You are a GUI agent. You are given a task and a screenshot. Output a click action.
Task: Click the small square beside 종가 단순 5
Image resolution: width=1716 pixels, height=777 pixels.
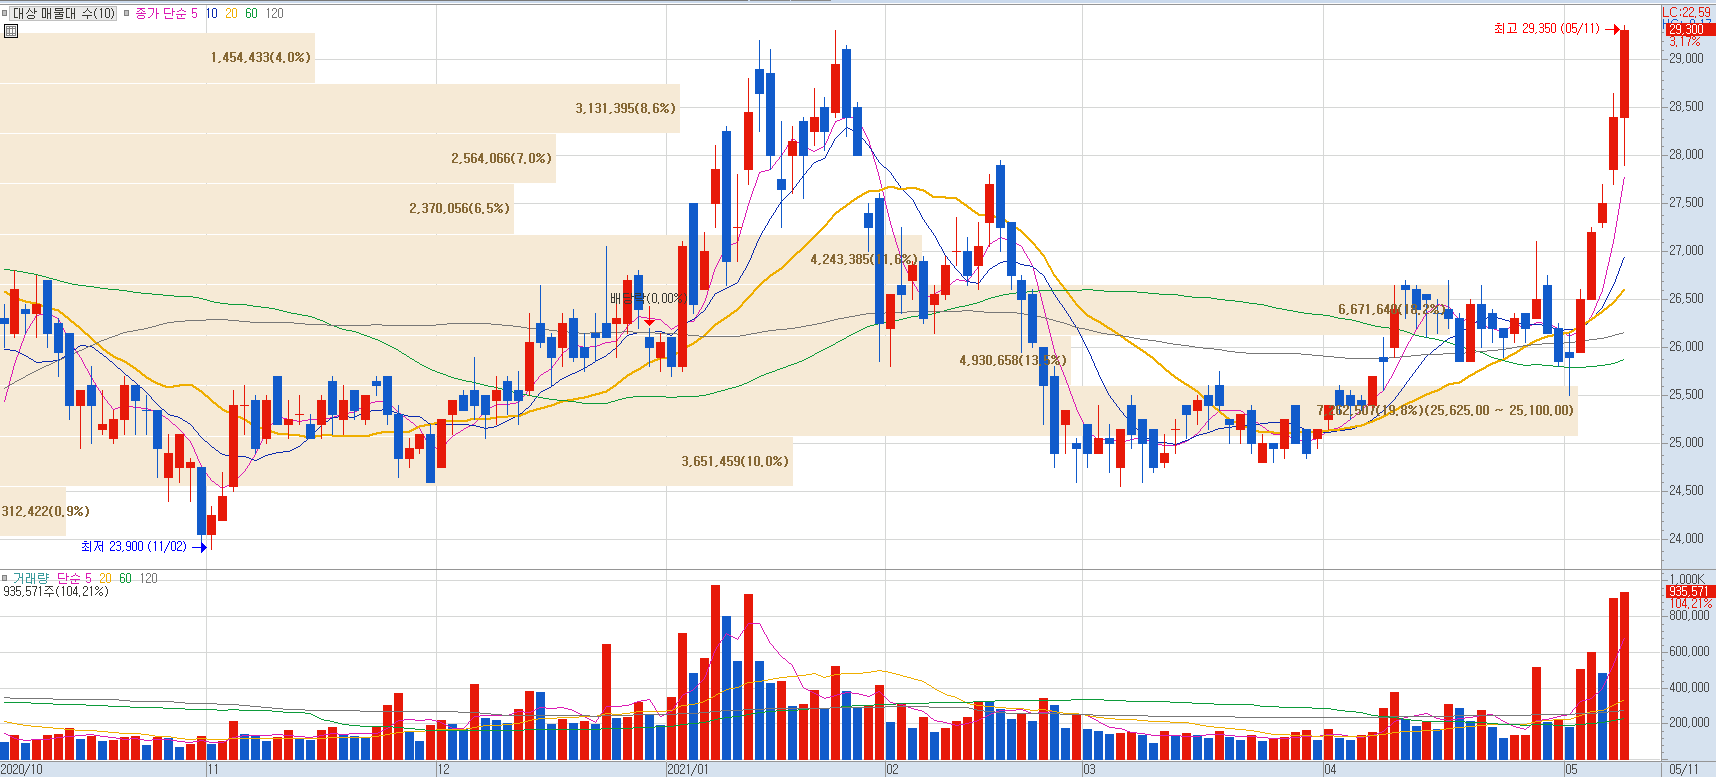[127, 13]
